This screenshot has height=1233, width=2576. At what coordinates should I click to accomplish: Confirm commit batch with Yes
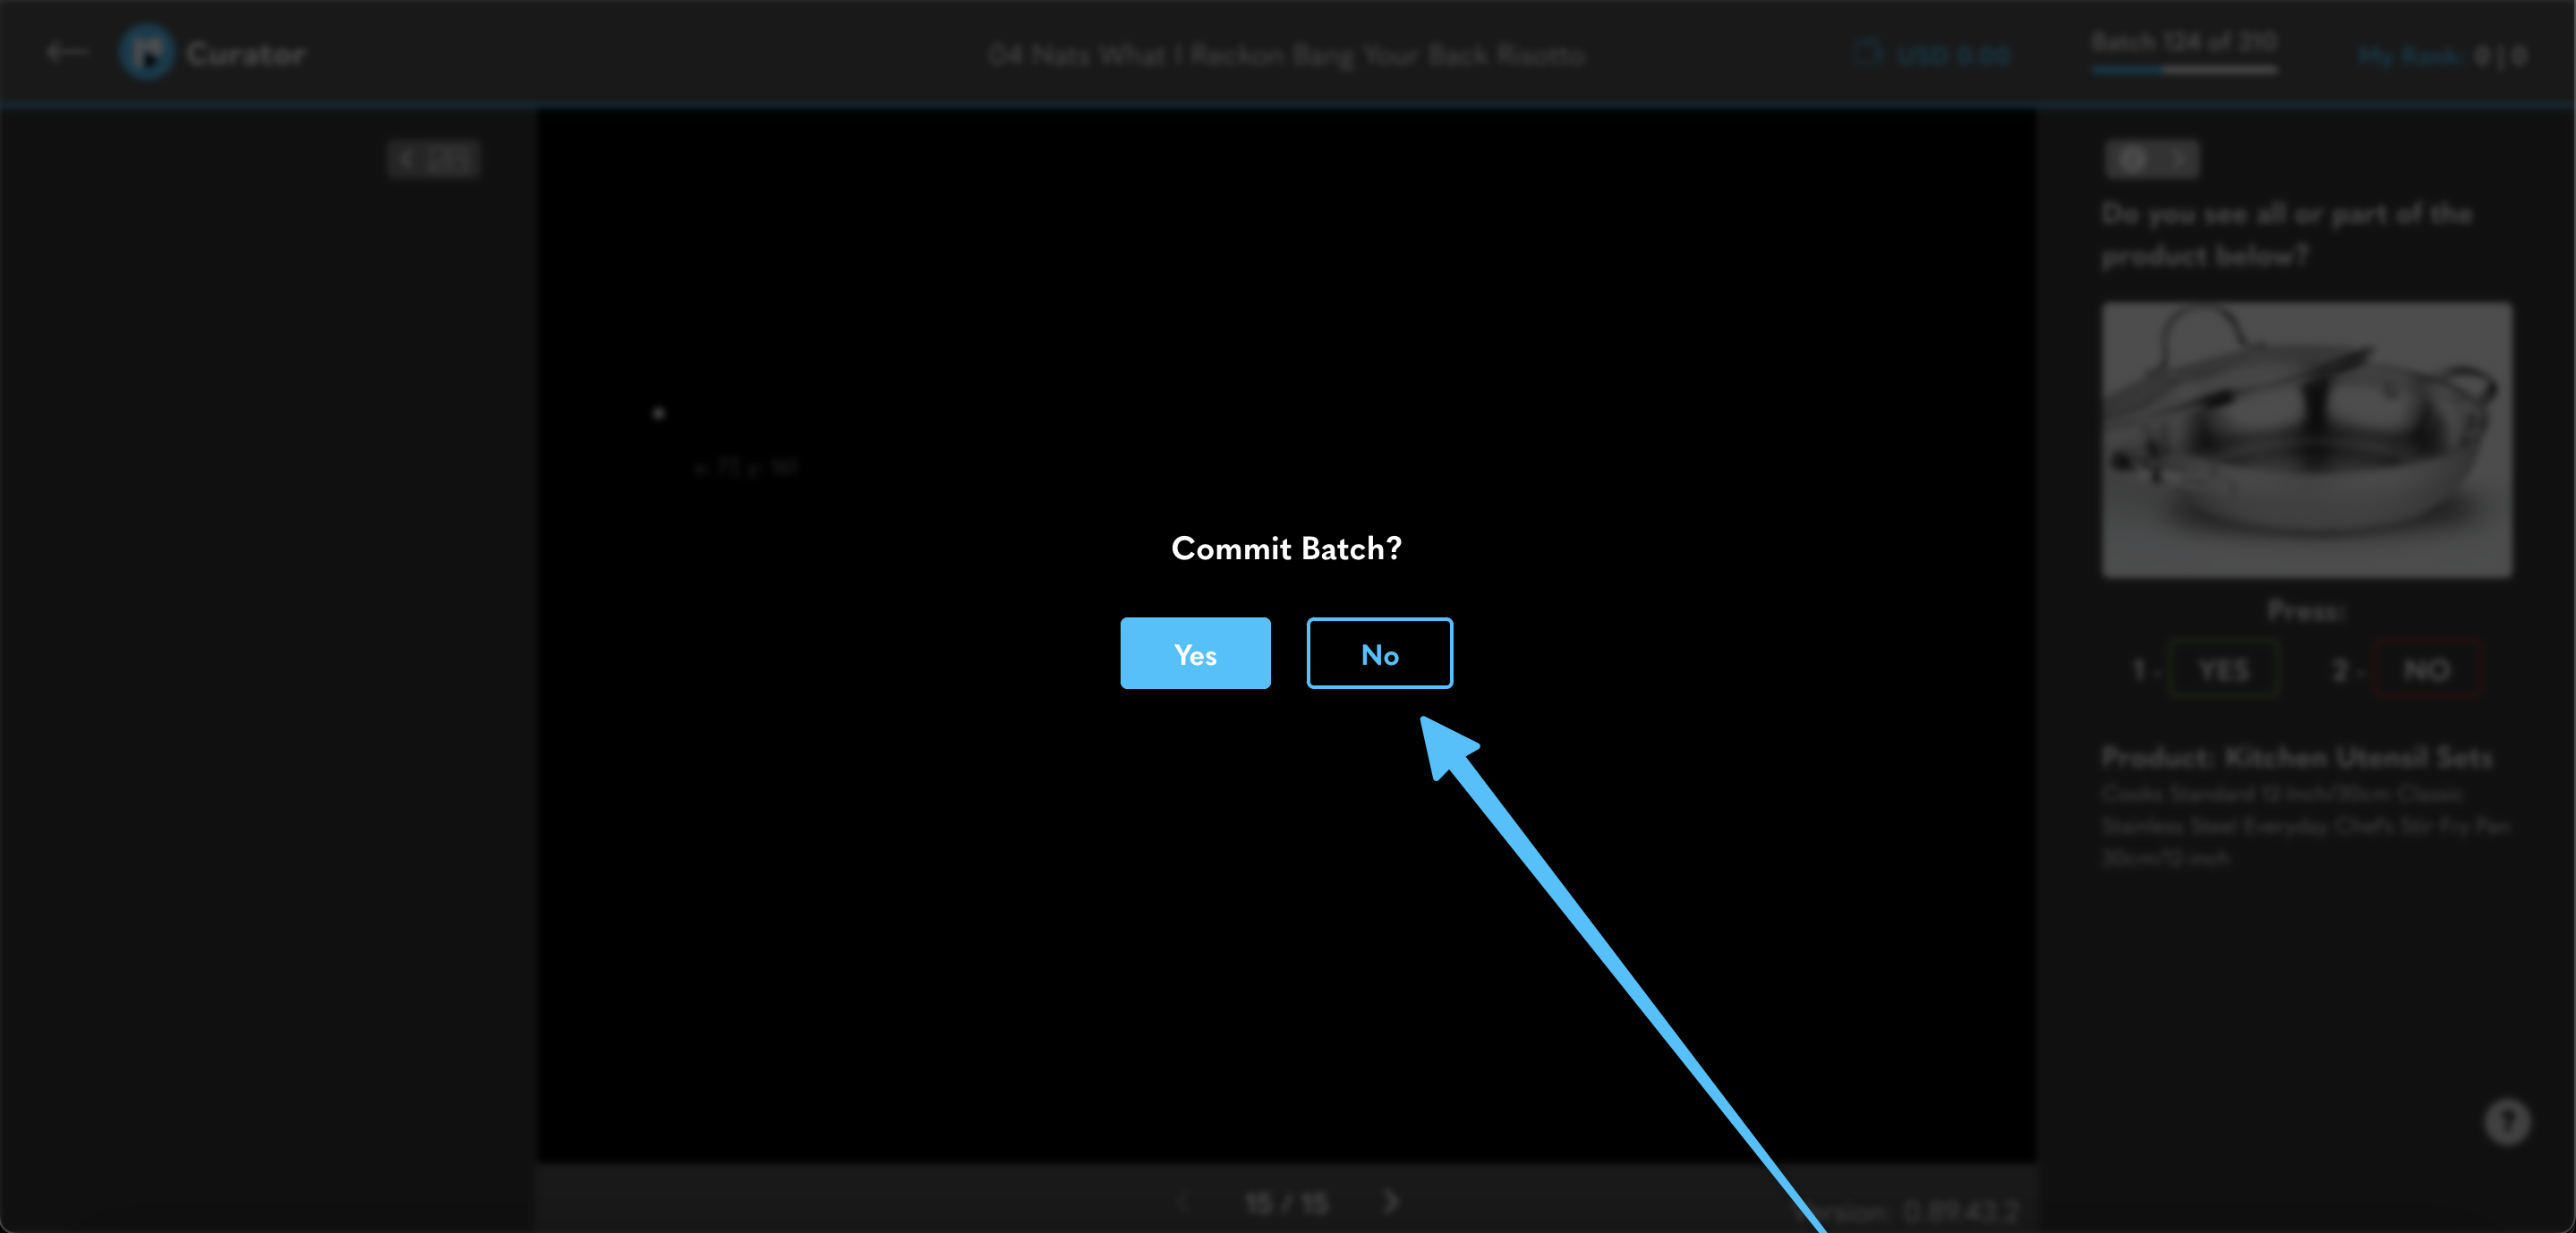1195,654
